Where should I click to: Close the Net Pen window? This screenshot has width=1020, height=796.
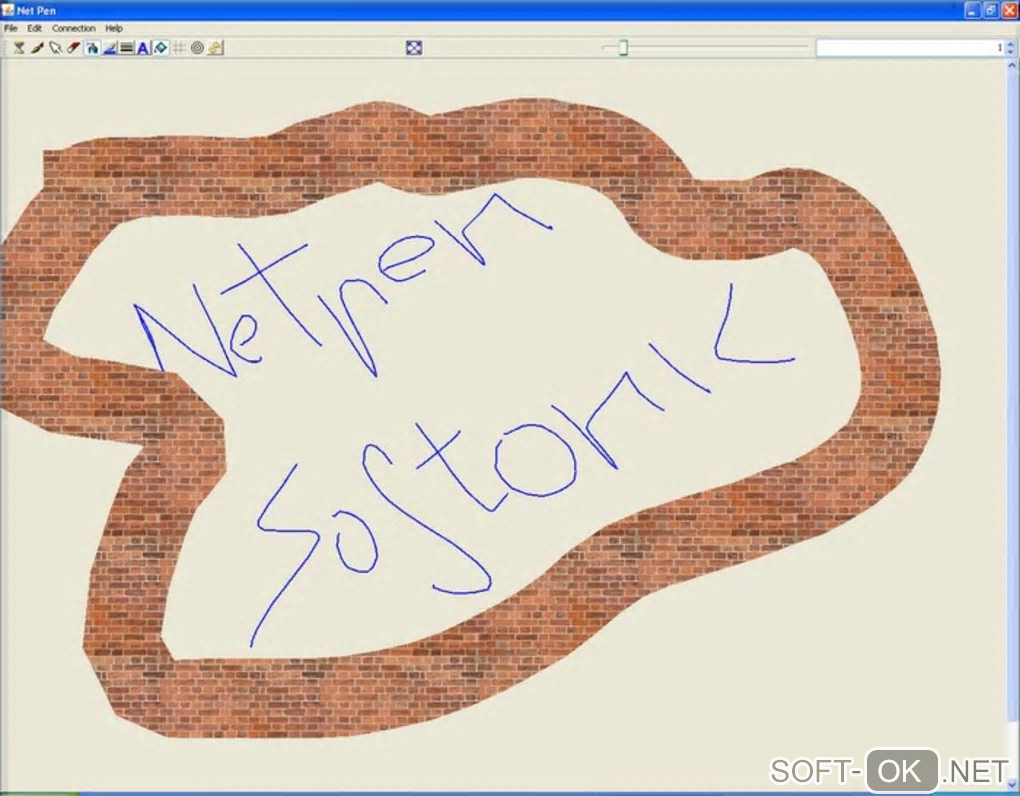(1010, 10)
